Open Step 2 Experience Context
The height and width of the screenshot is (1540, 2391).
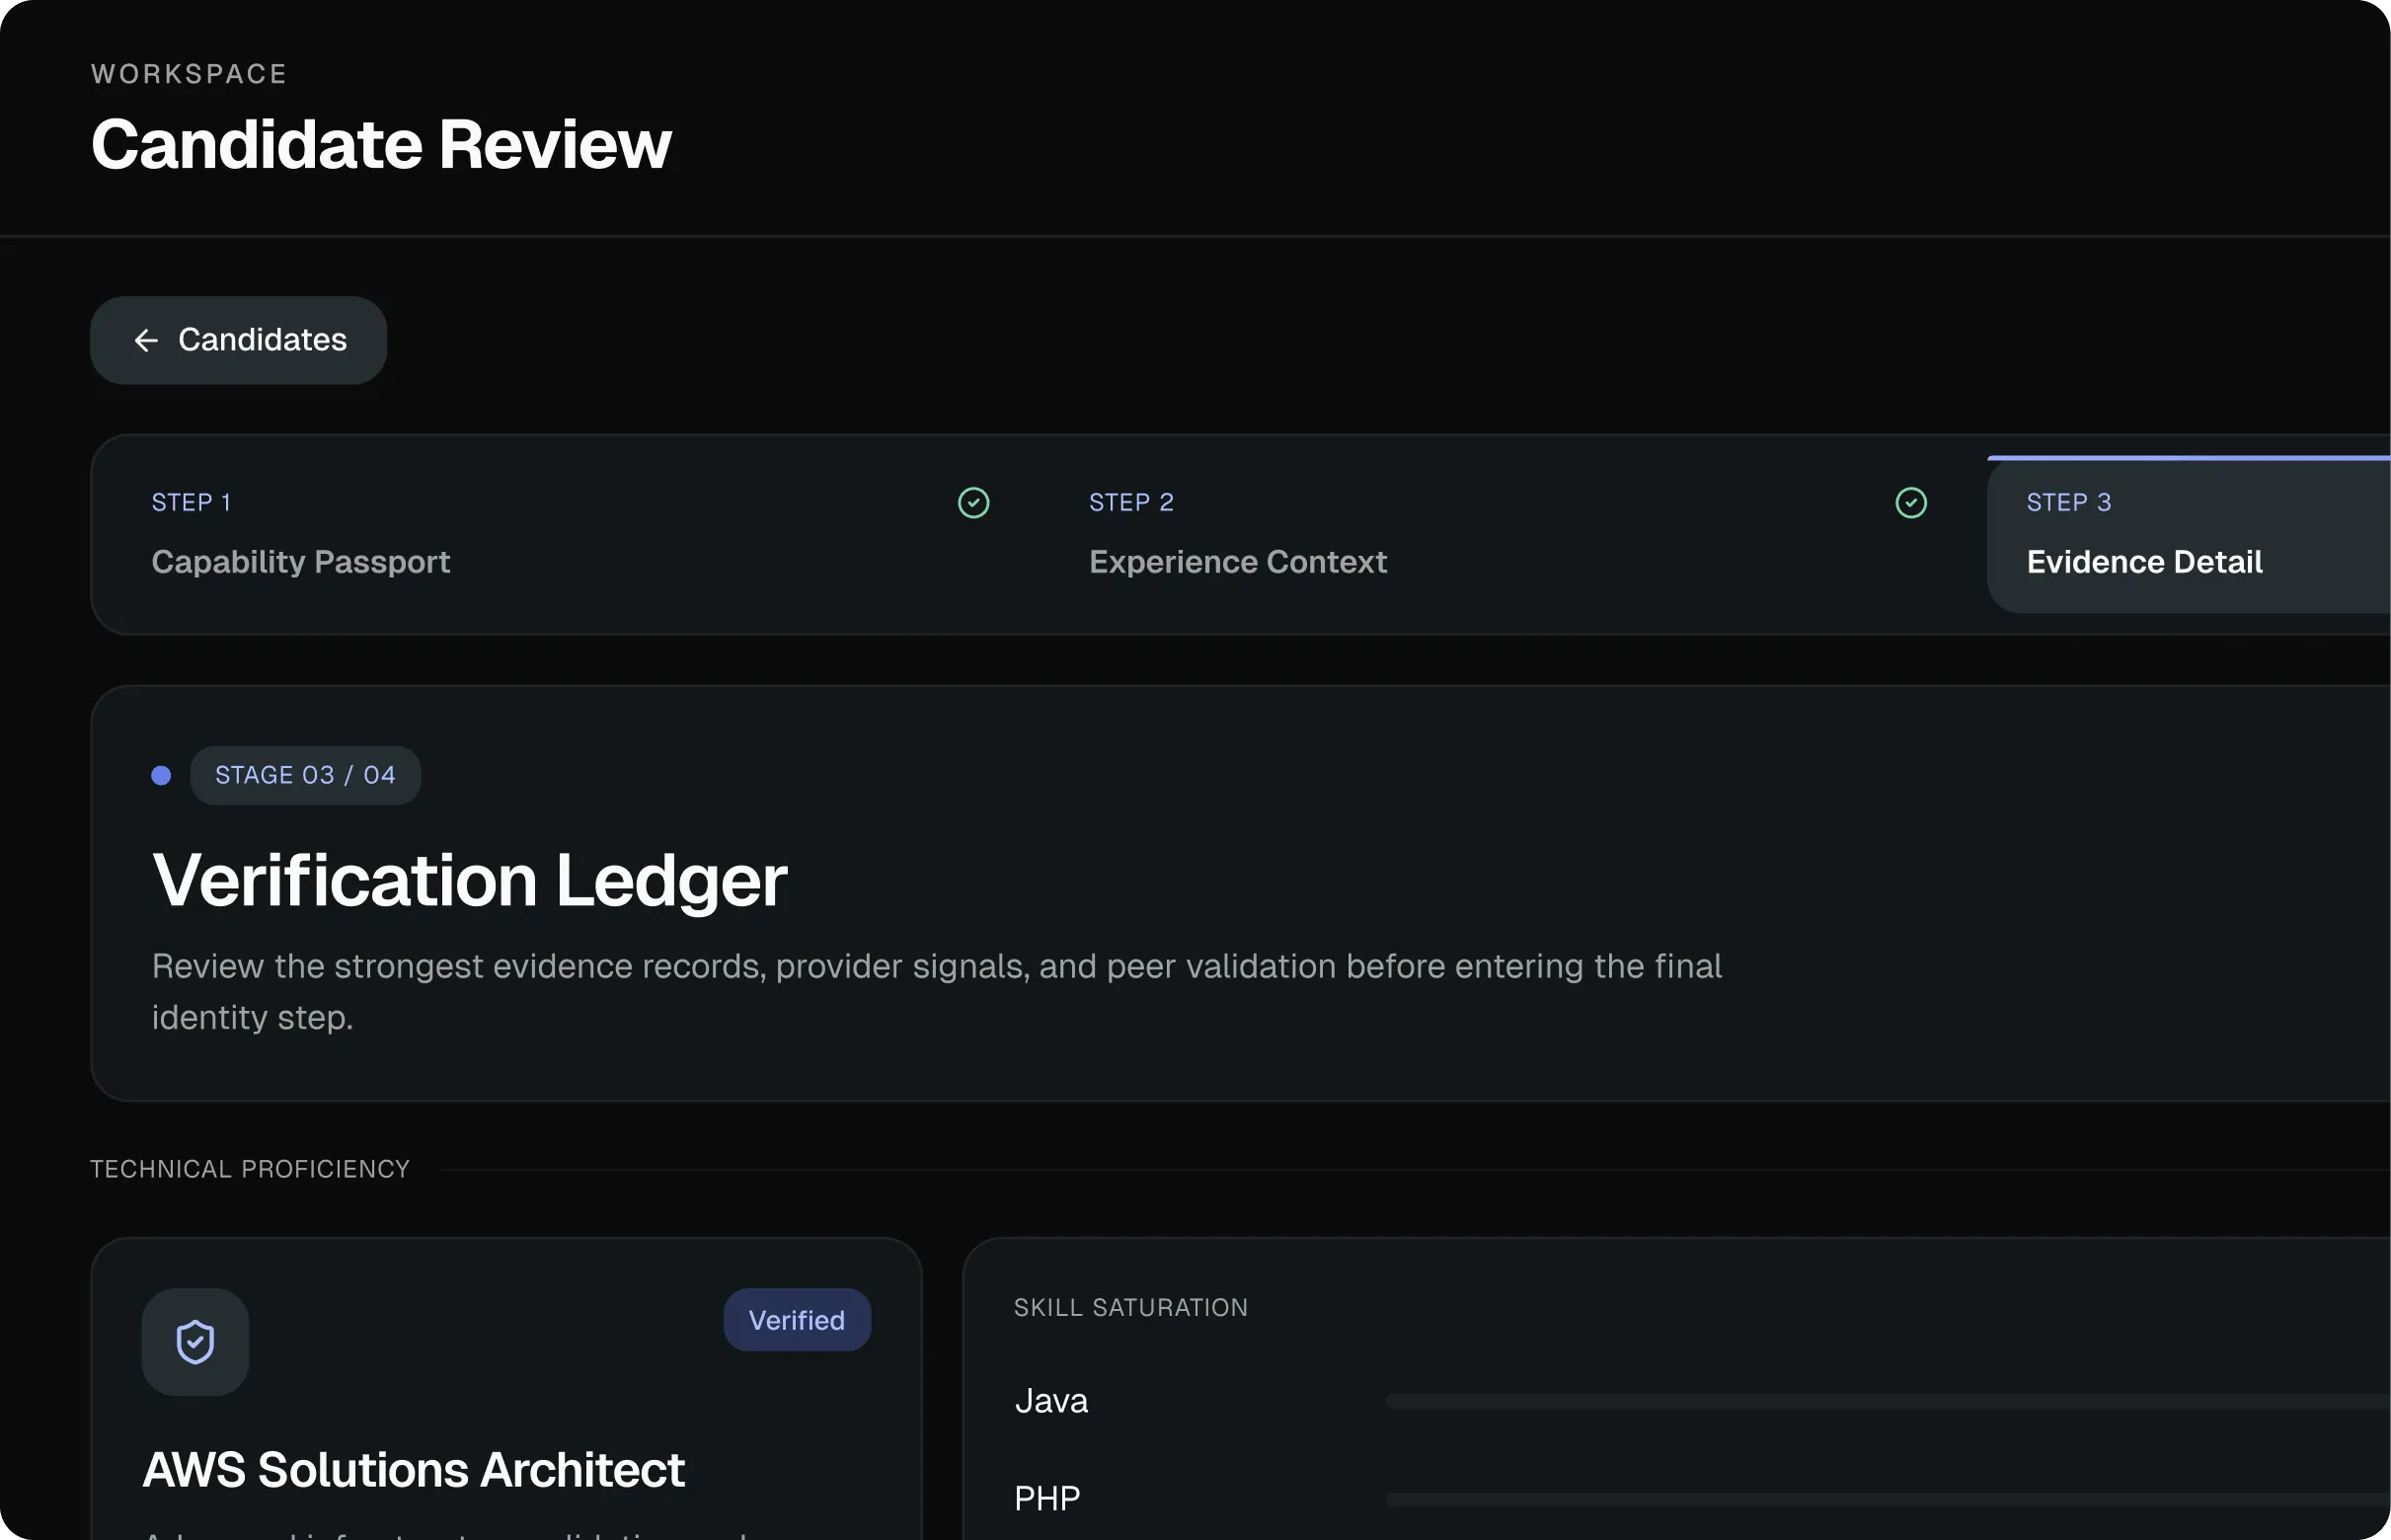click(x=1508, y=534)
